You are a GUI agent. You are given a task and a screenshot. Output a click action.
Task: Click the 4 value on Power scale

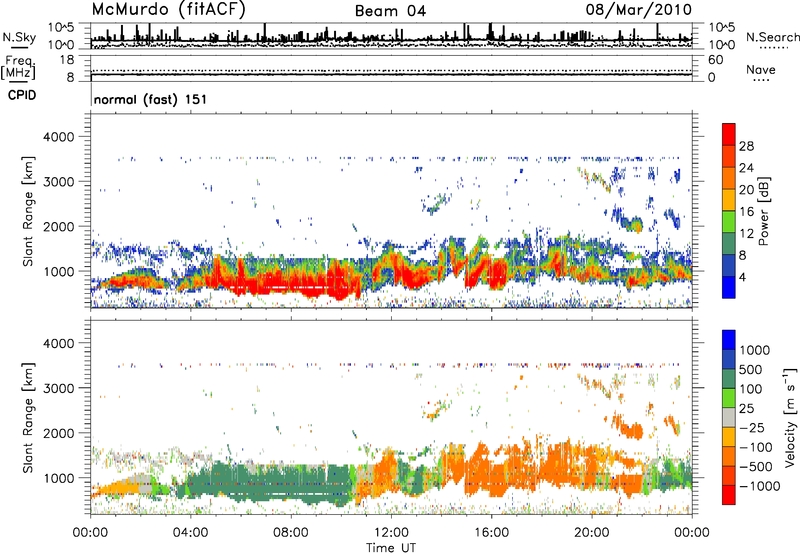[x=742, y=277]
